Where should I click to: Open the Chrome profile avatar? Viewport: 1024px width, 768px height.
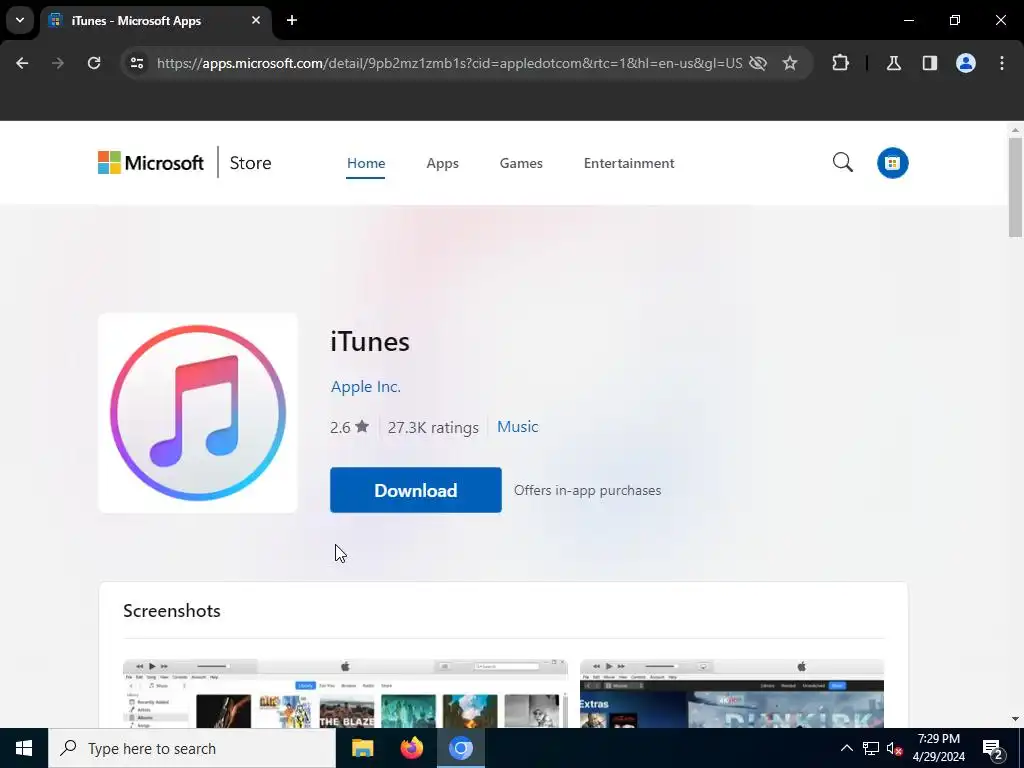coord(966,63)
